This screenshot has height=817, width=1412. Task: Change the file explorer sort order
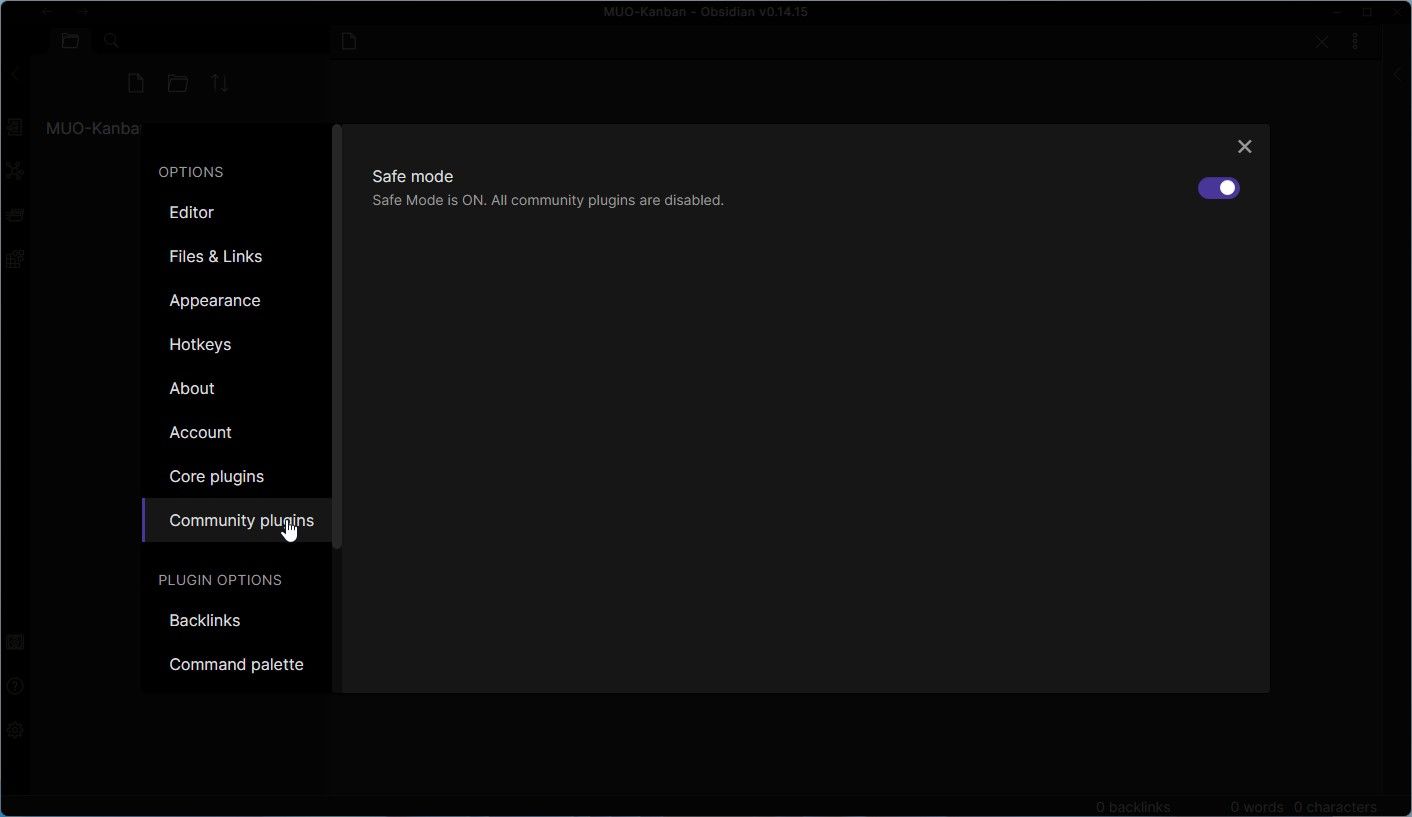[x=219, y=83]
